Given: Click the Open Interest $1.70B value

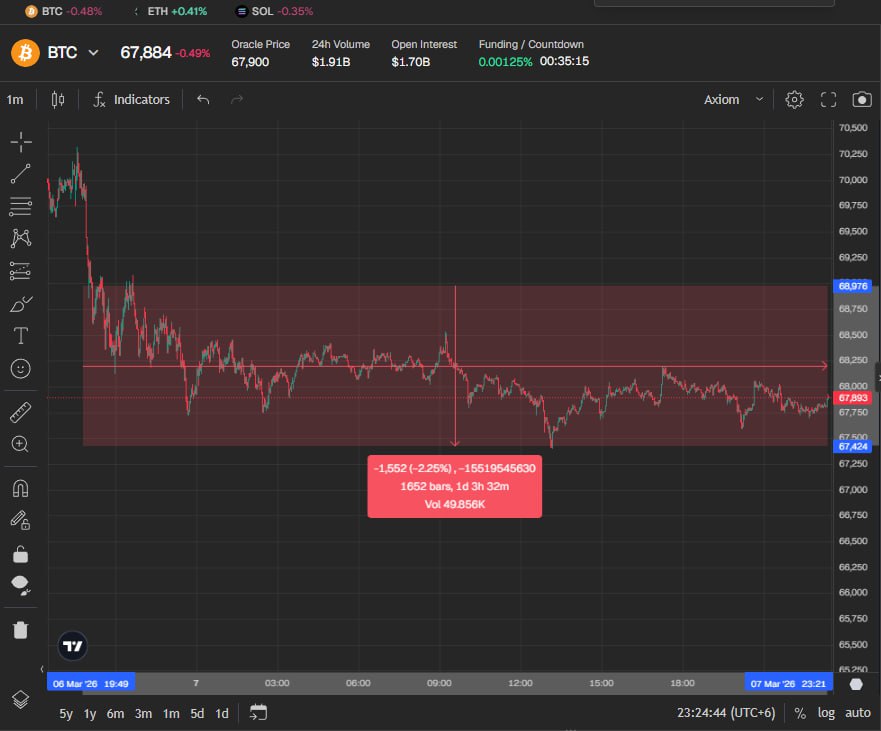Looking at the screenshot, I should click(x=411, y=62).
